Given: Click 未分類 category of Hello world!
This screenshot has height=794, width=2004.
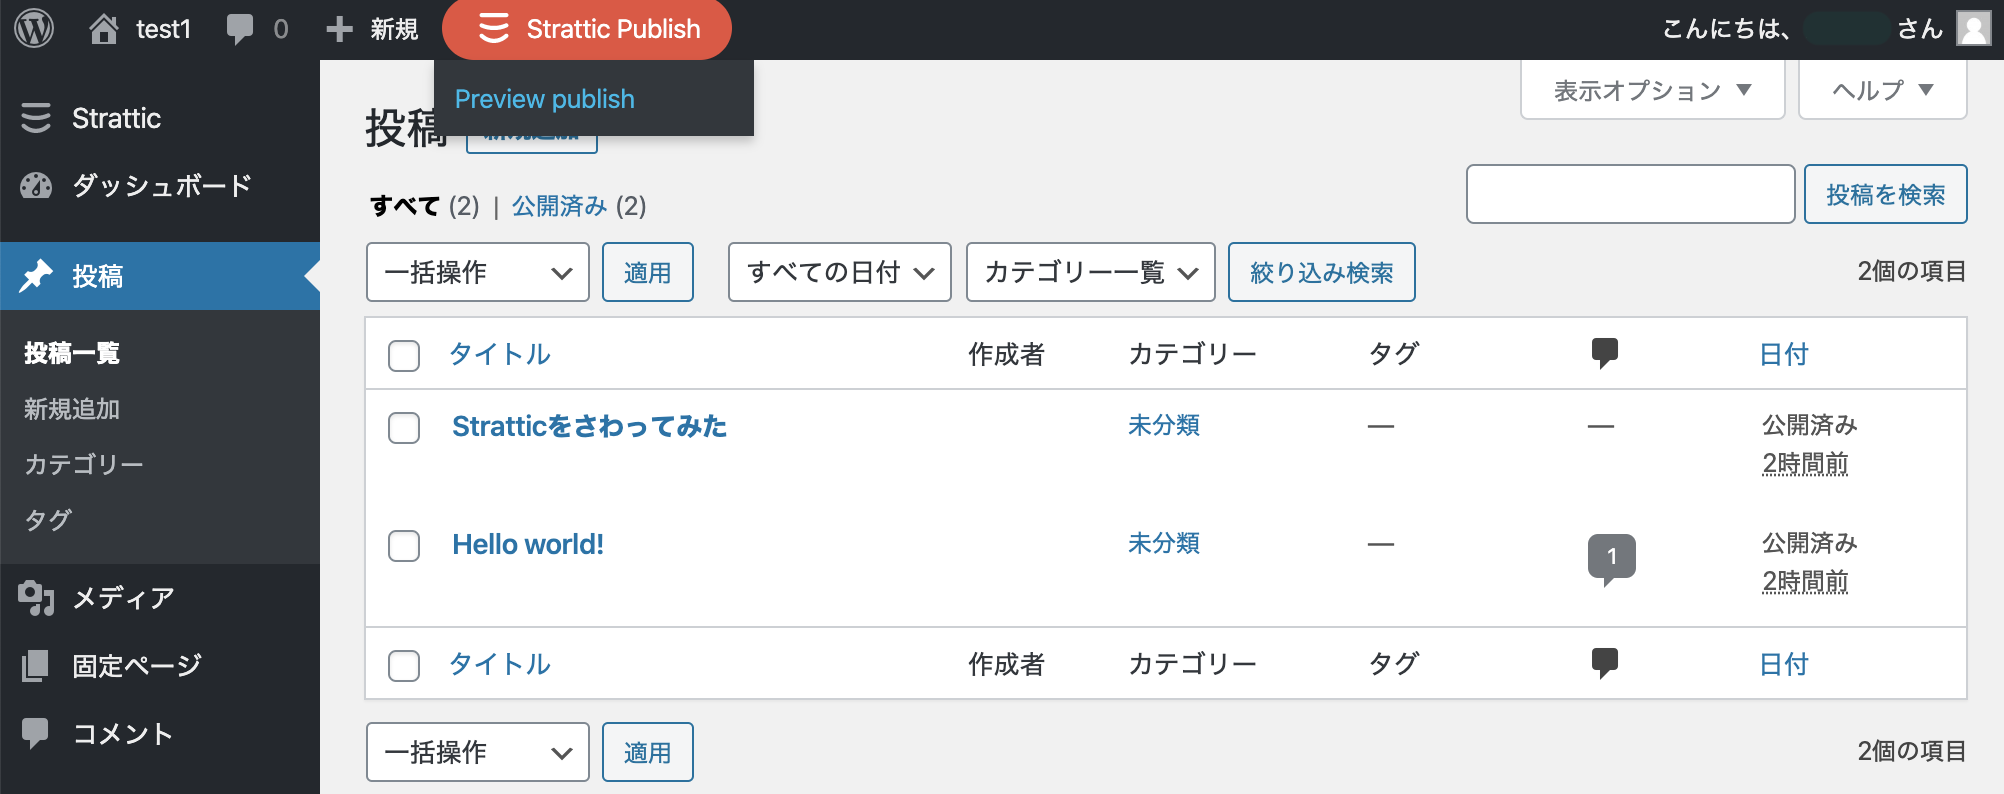Looking at the screenshot, I should point(1164,543).
